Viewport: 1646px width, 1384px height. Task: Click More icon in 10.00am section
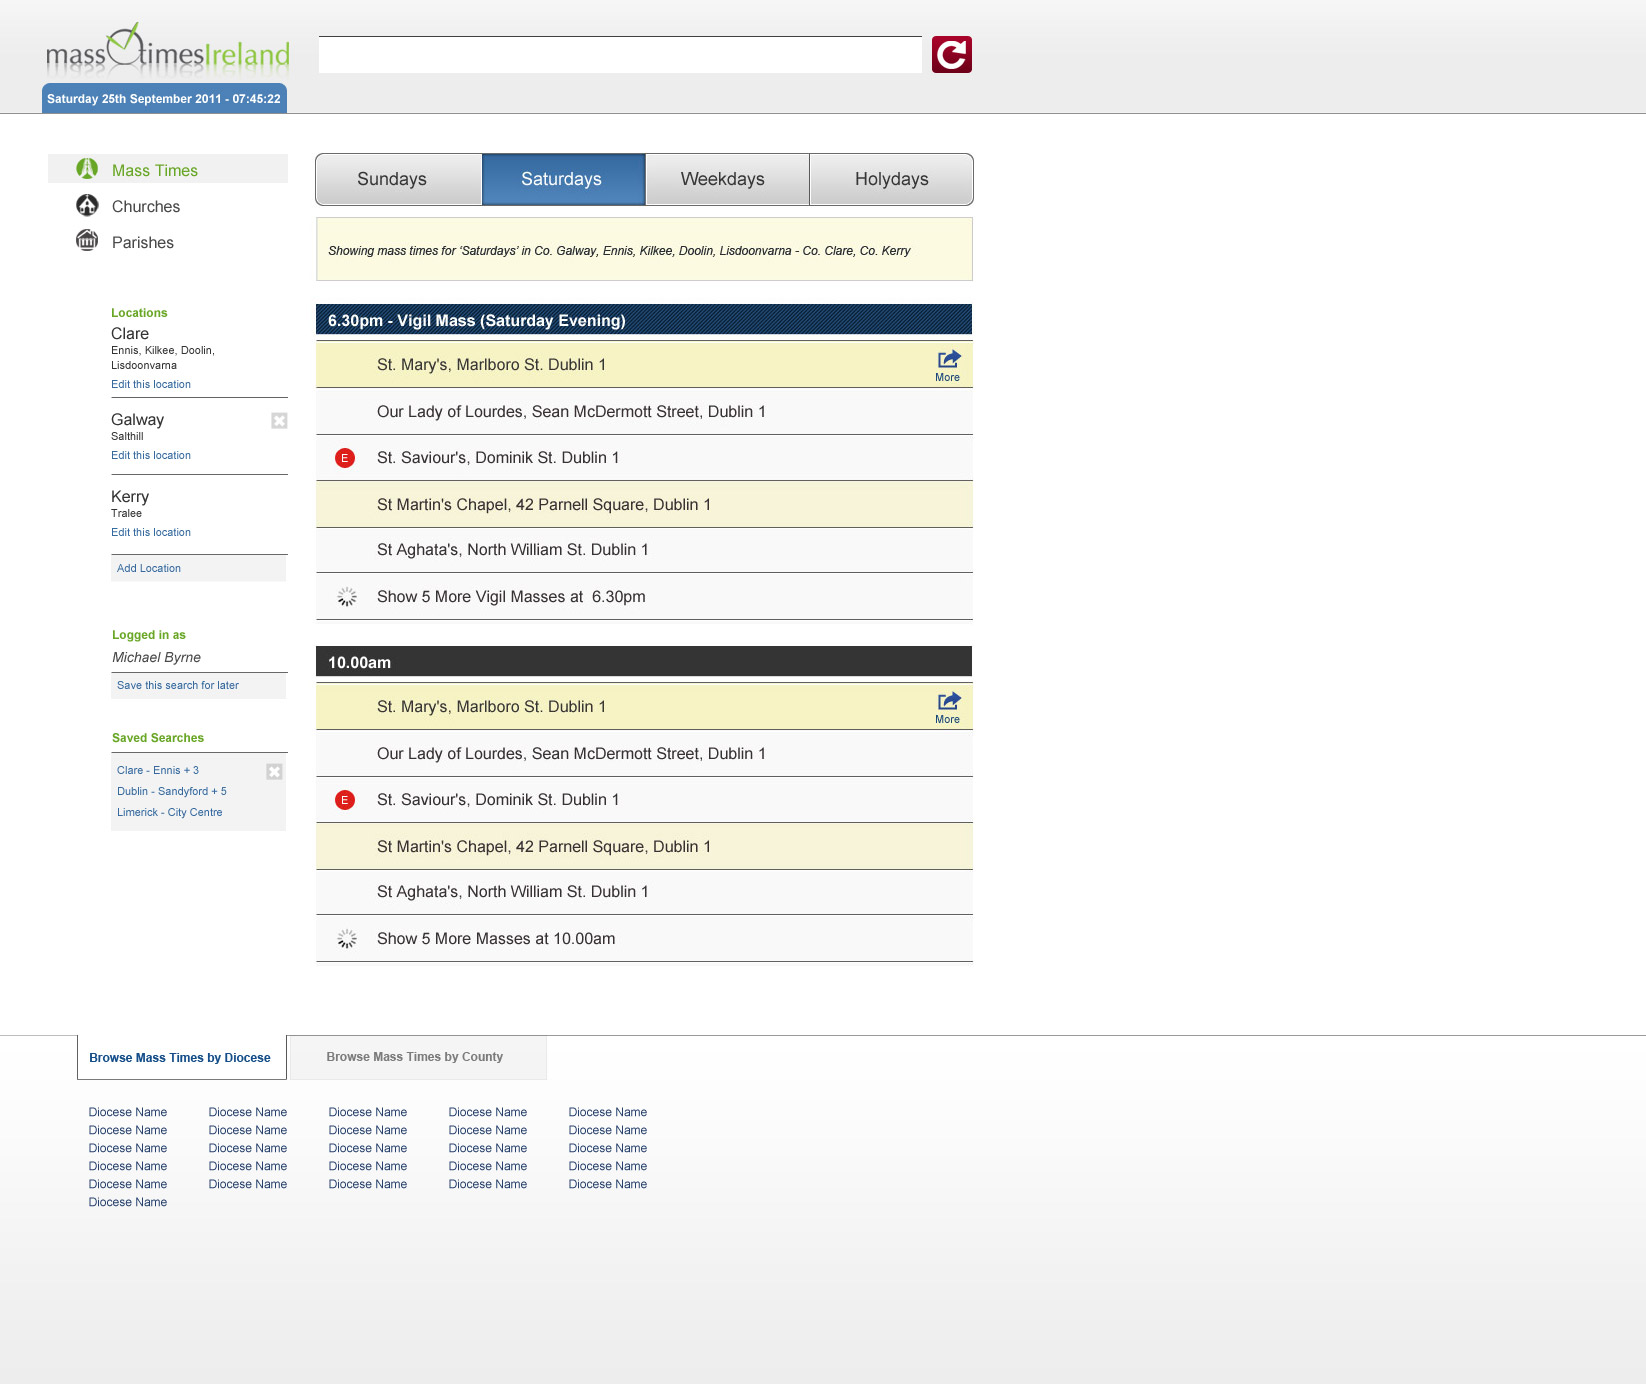[x=948, y=707]
